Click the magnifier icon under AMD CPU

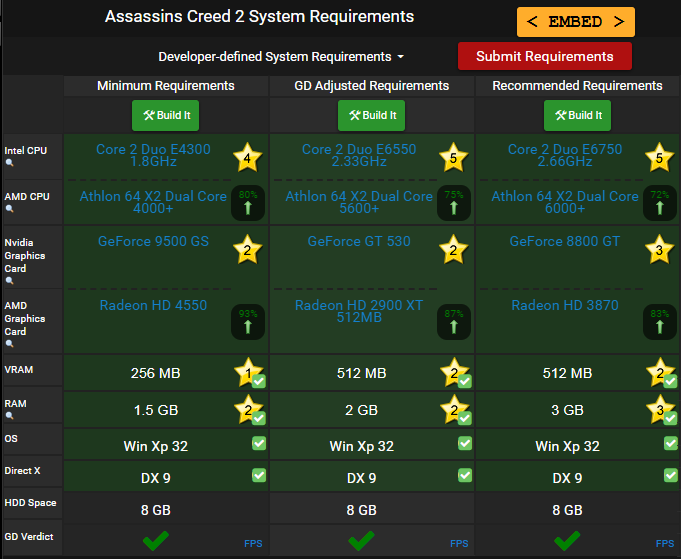(x=9, y=208)
